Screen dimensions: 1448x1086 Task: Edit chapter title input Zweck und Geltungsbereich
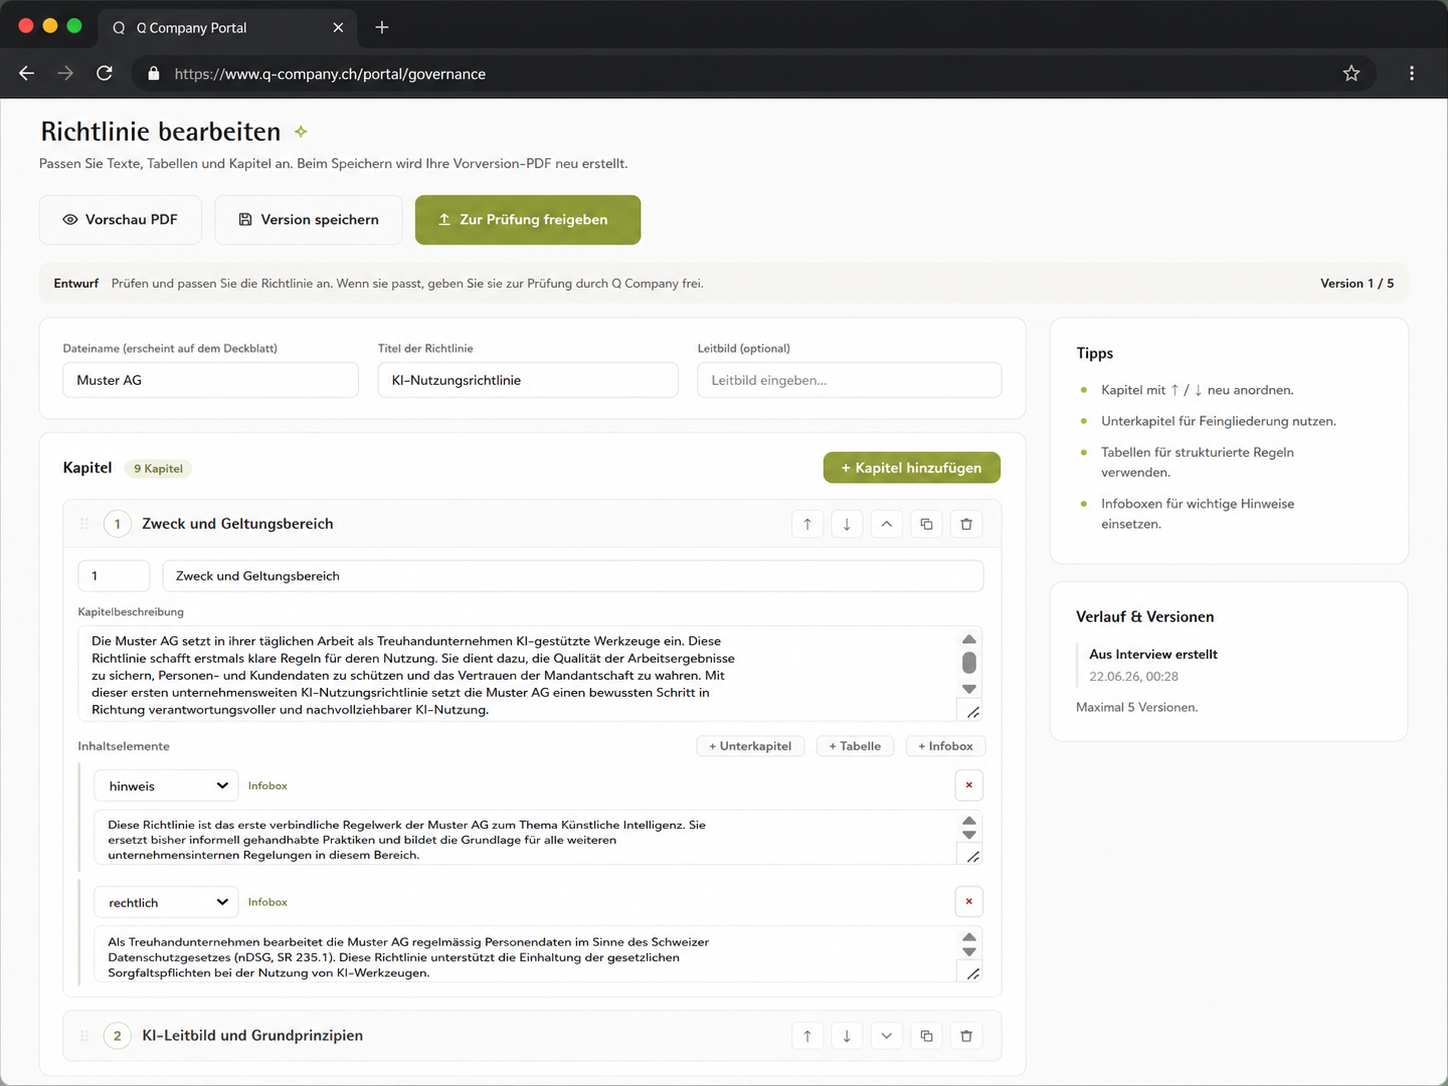point(573,576)
